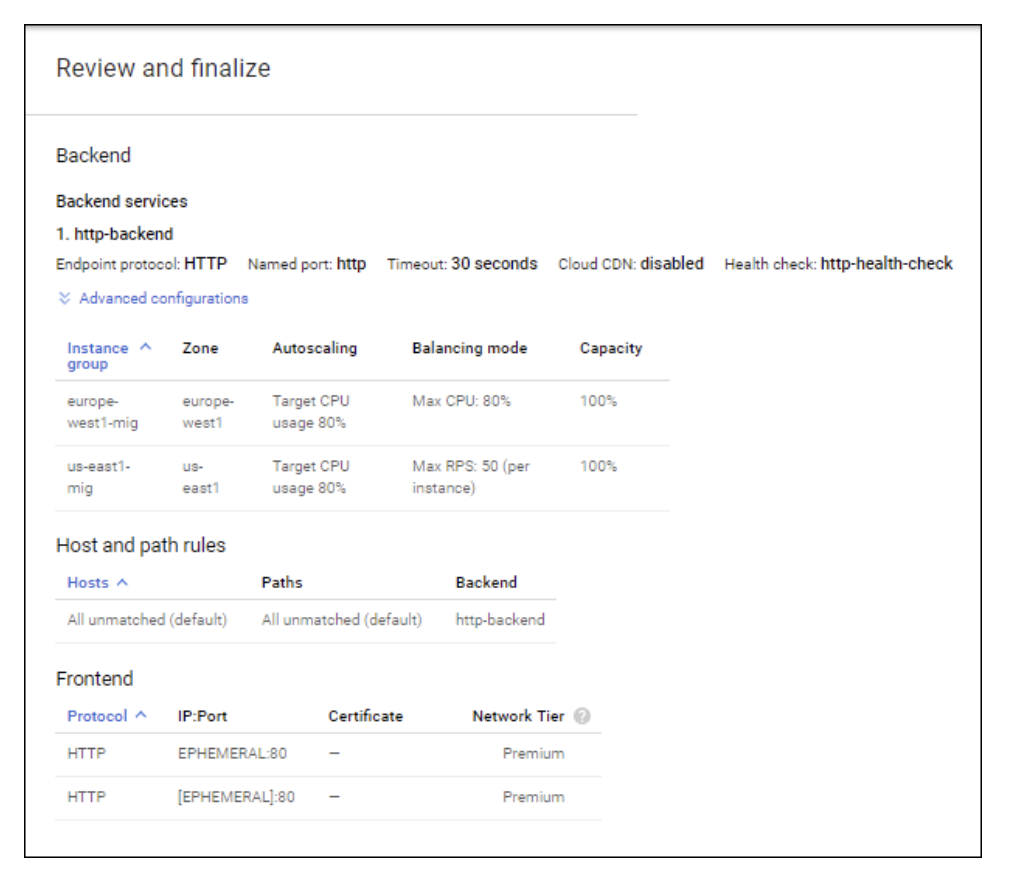
Task: Click http-backend in Host and path rules
Action: coord(500,620)
